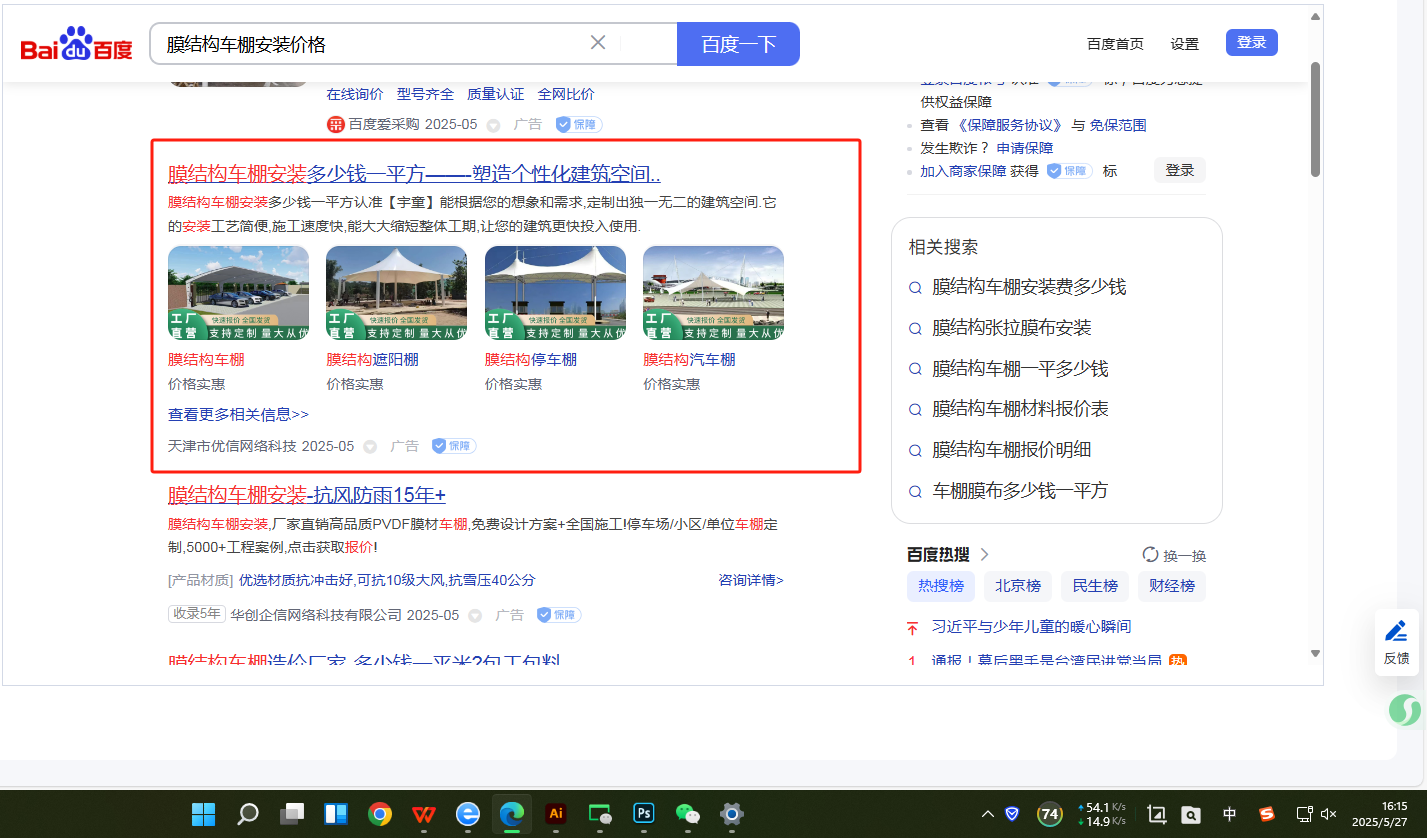
Task: Launch Adobe Illustrator from the taskbar
Action: [x=556, y=814]
